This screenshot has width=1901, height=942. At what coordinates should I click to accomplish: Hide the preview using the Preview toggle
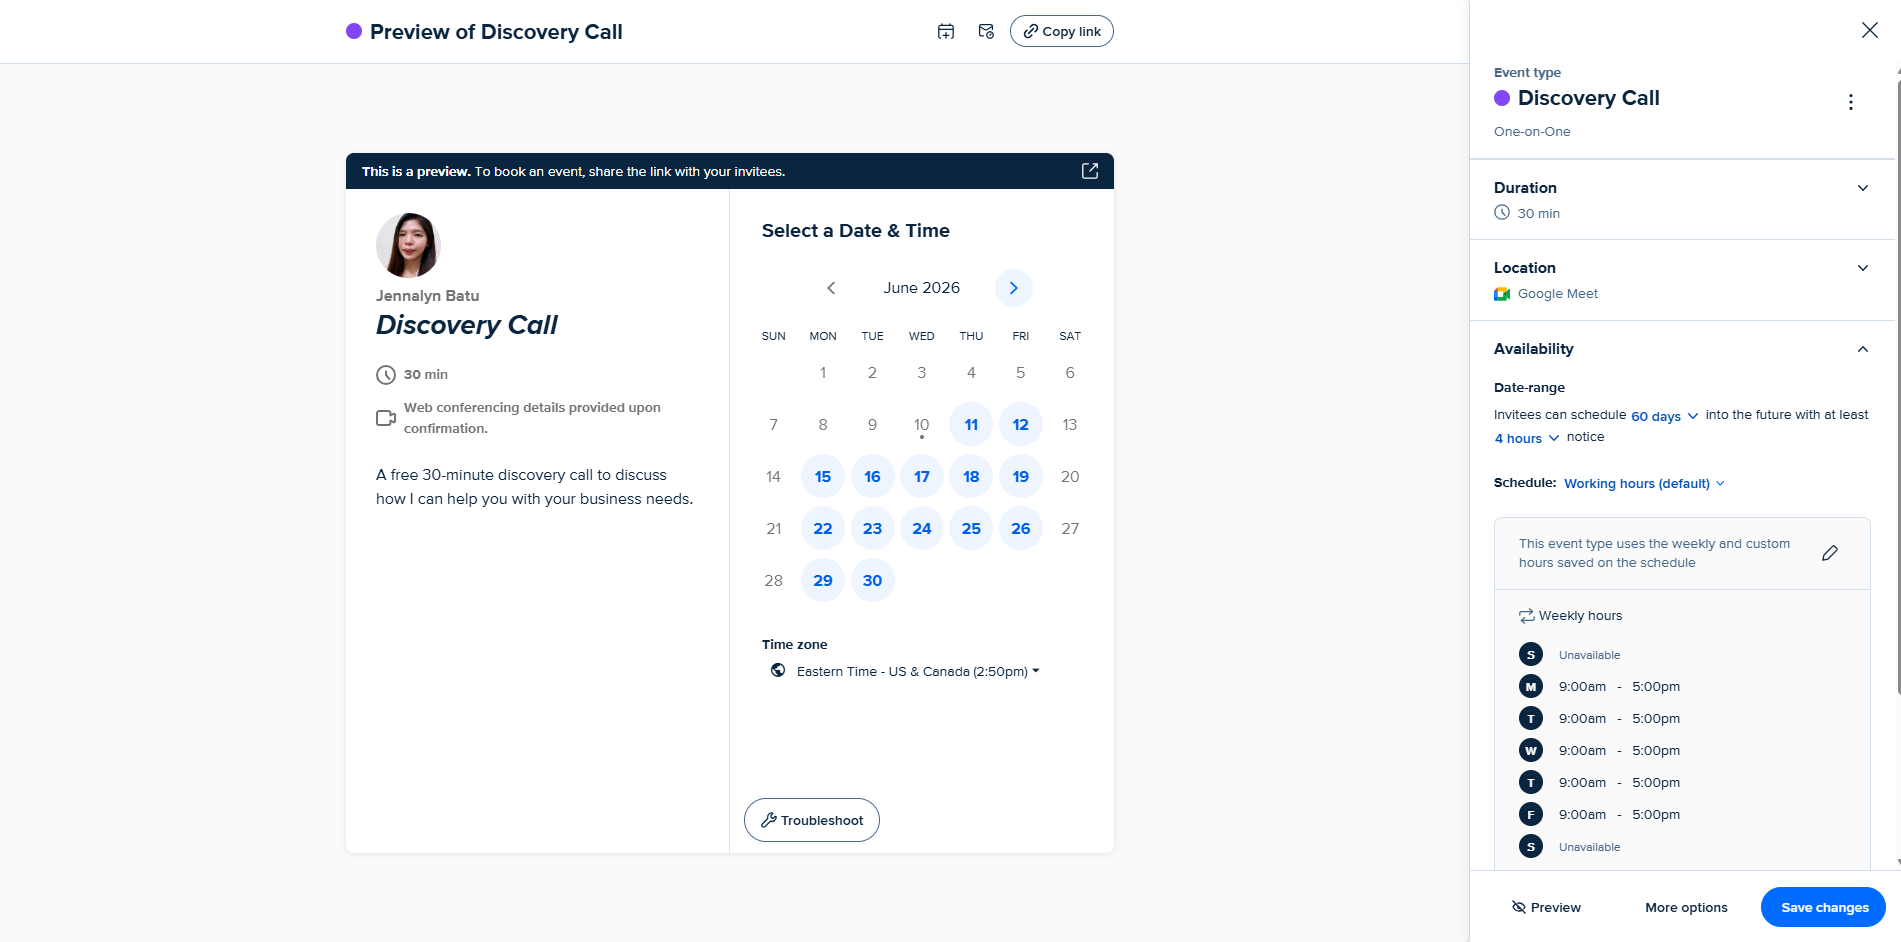[x=1546, y=907]
